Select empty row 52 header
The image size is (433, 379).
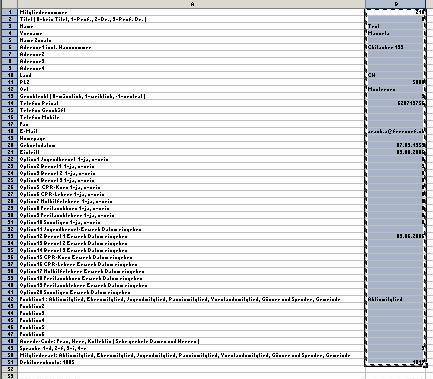[9, 369]
